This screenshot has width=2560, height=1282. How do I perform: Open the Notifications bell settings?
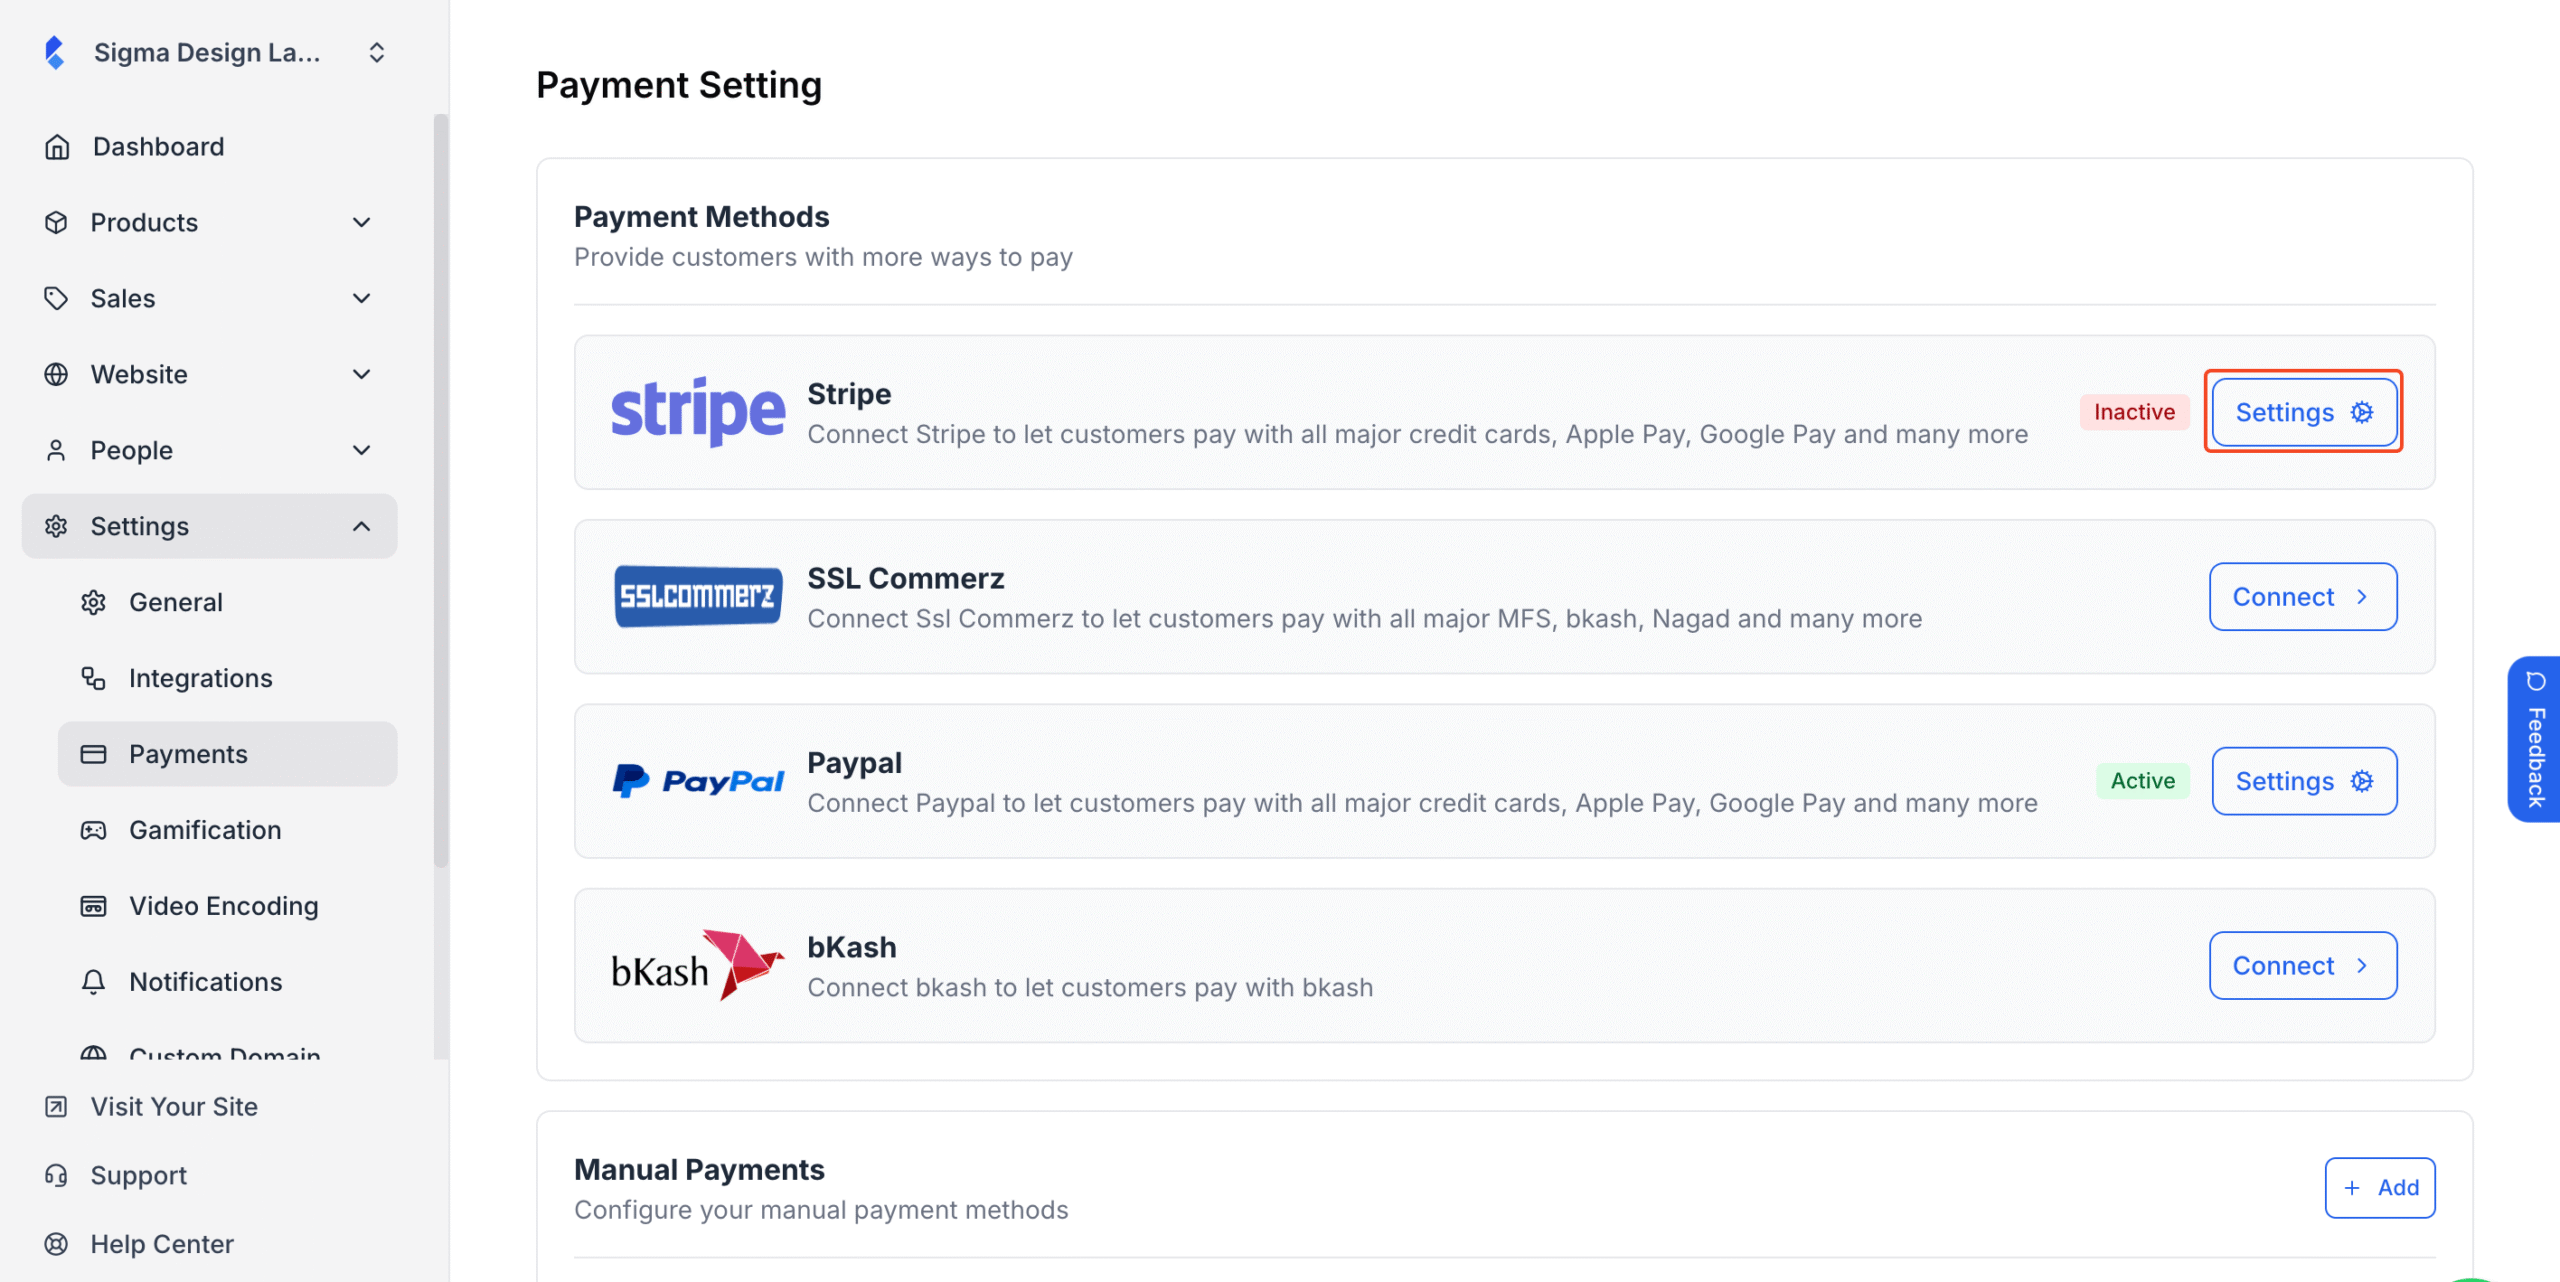click(93, 982)
